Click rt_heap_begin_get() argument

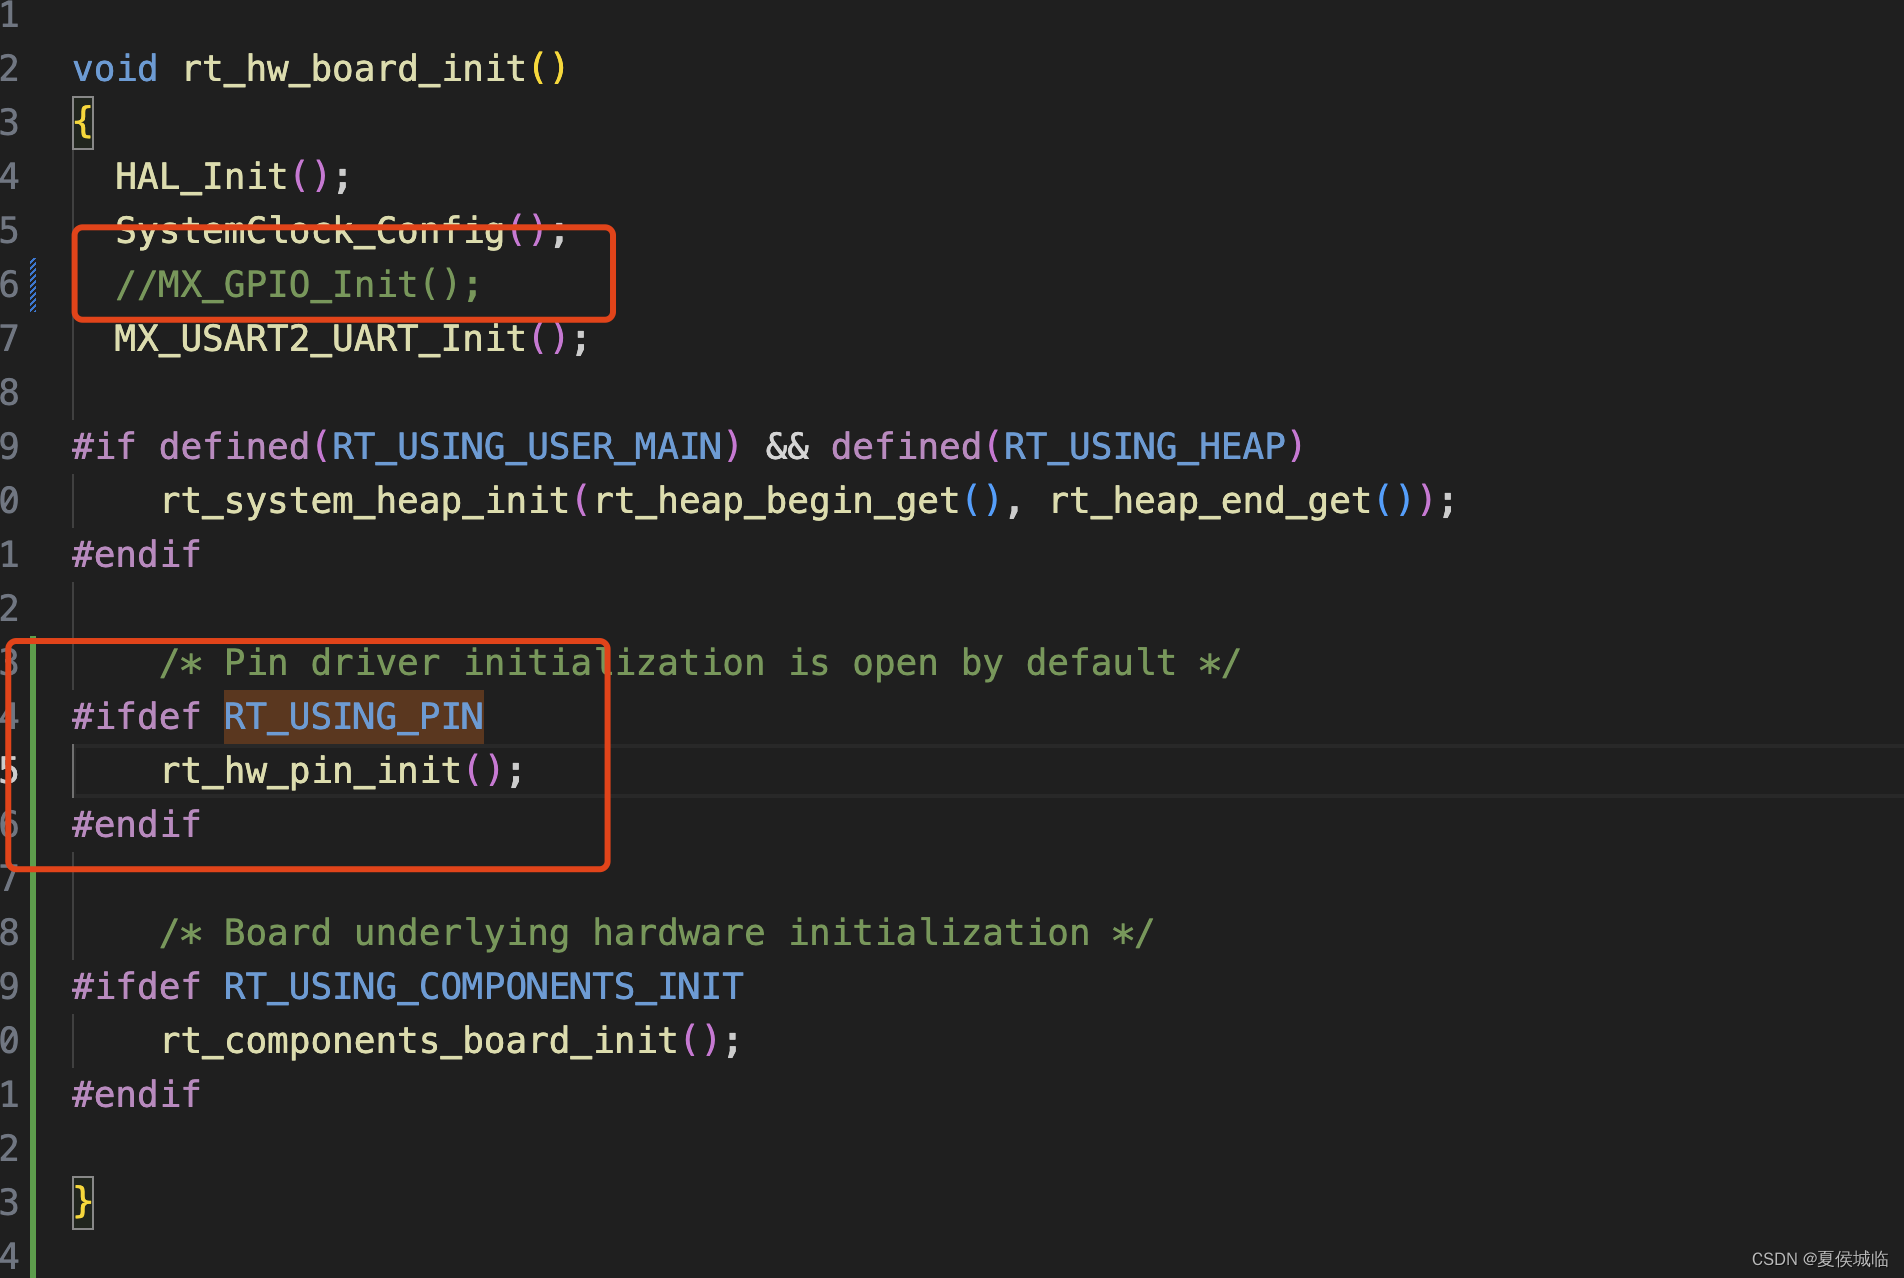[x=797, y=501]
